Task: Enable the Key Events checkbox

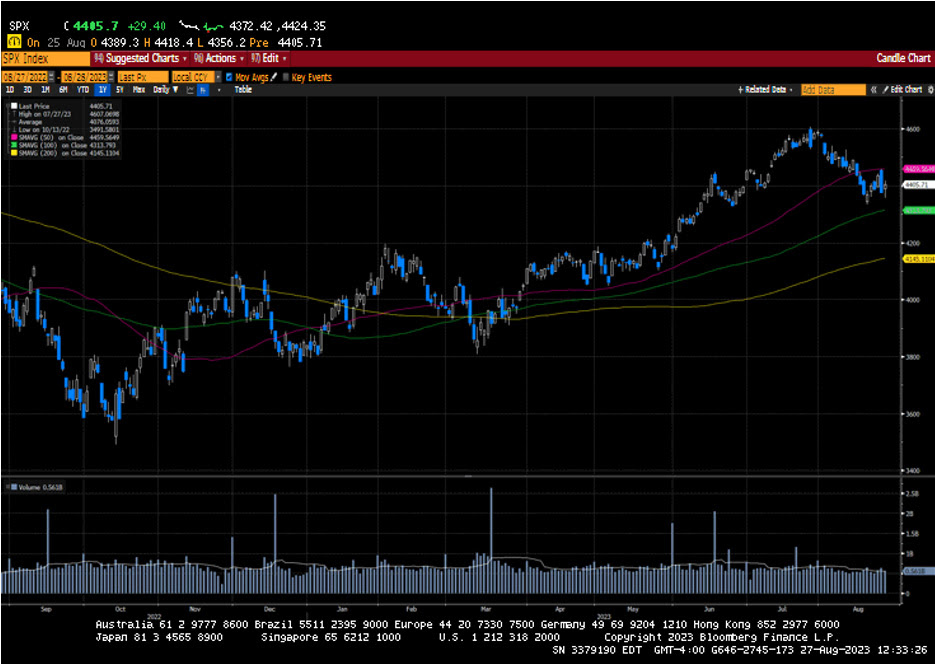Action: coord(285,77)
